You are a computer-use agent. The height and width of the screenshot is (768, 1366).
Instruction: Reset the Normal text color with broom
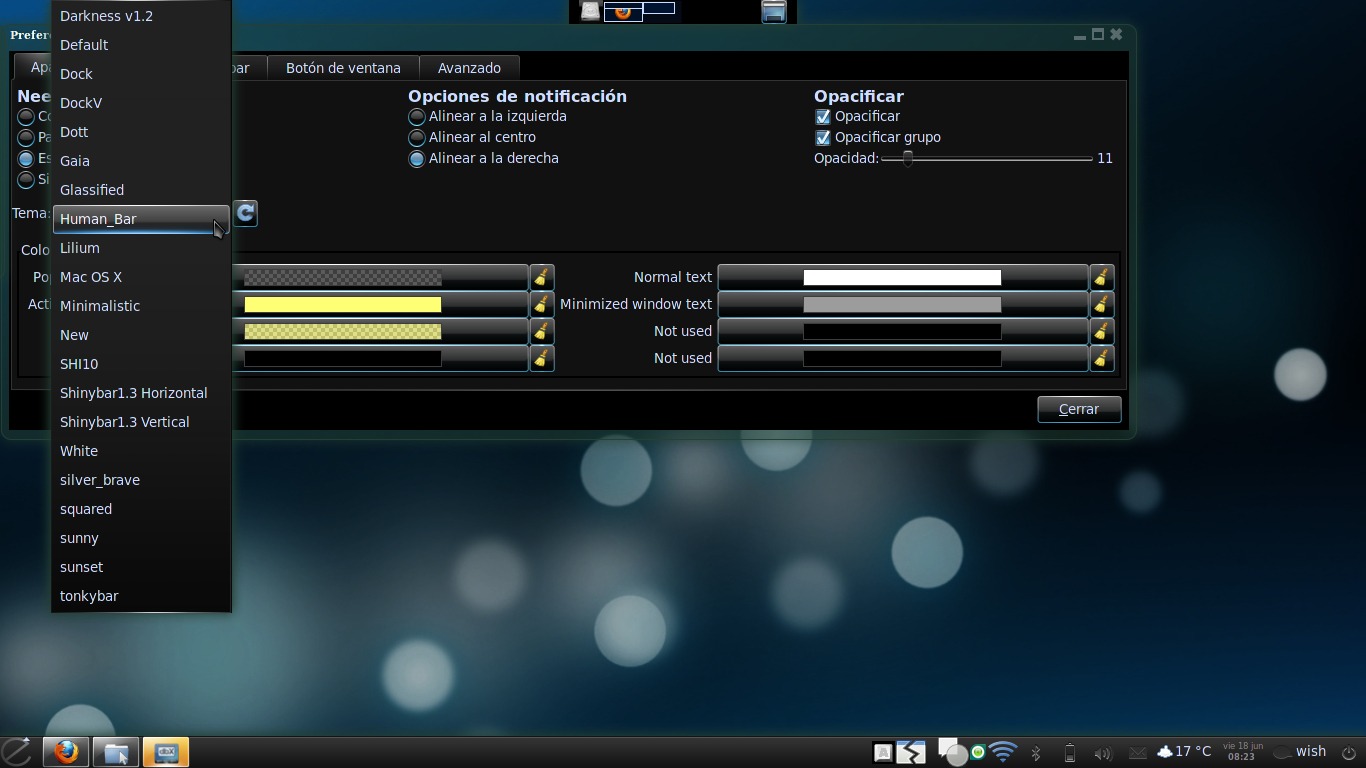tap(1101, 277)
